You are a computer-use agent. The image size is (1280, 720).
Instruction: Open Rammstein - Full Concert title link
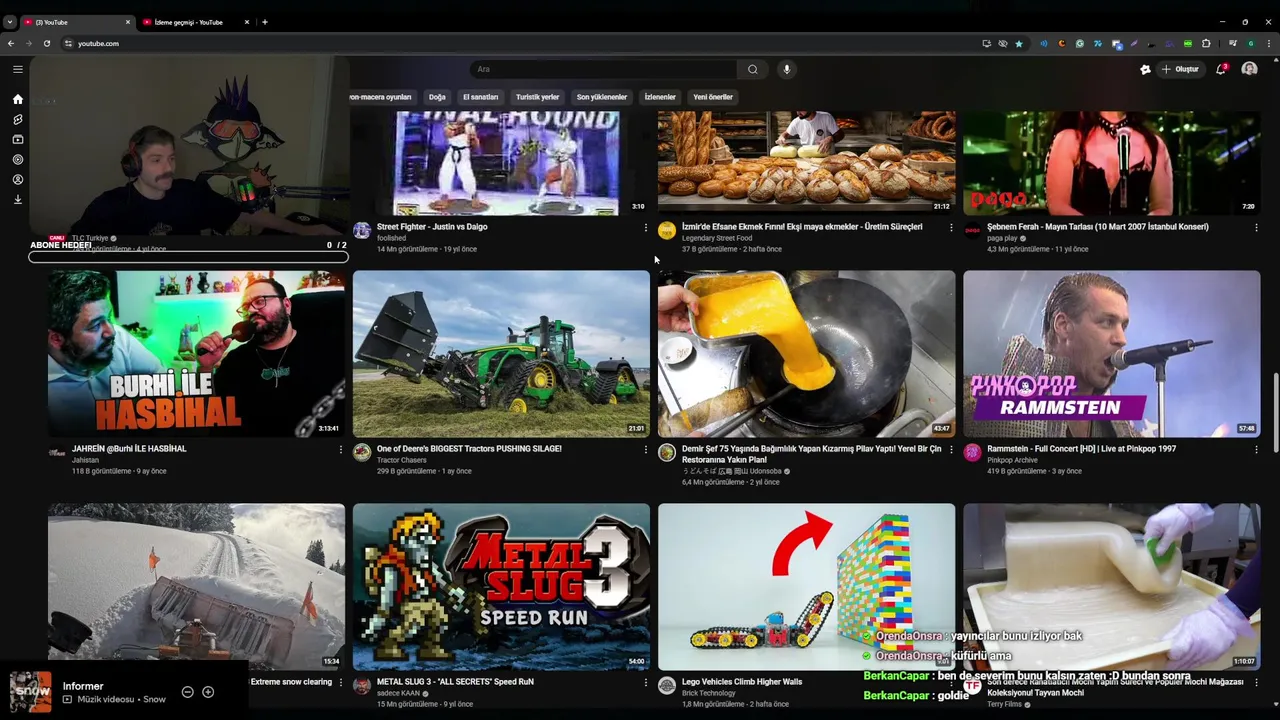pos(1081,449)
